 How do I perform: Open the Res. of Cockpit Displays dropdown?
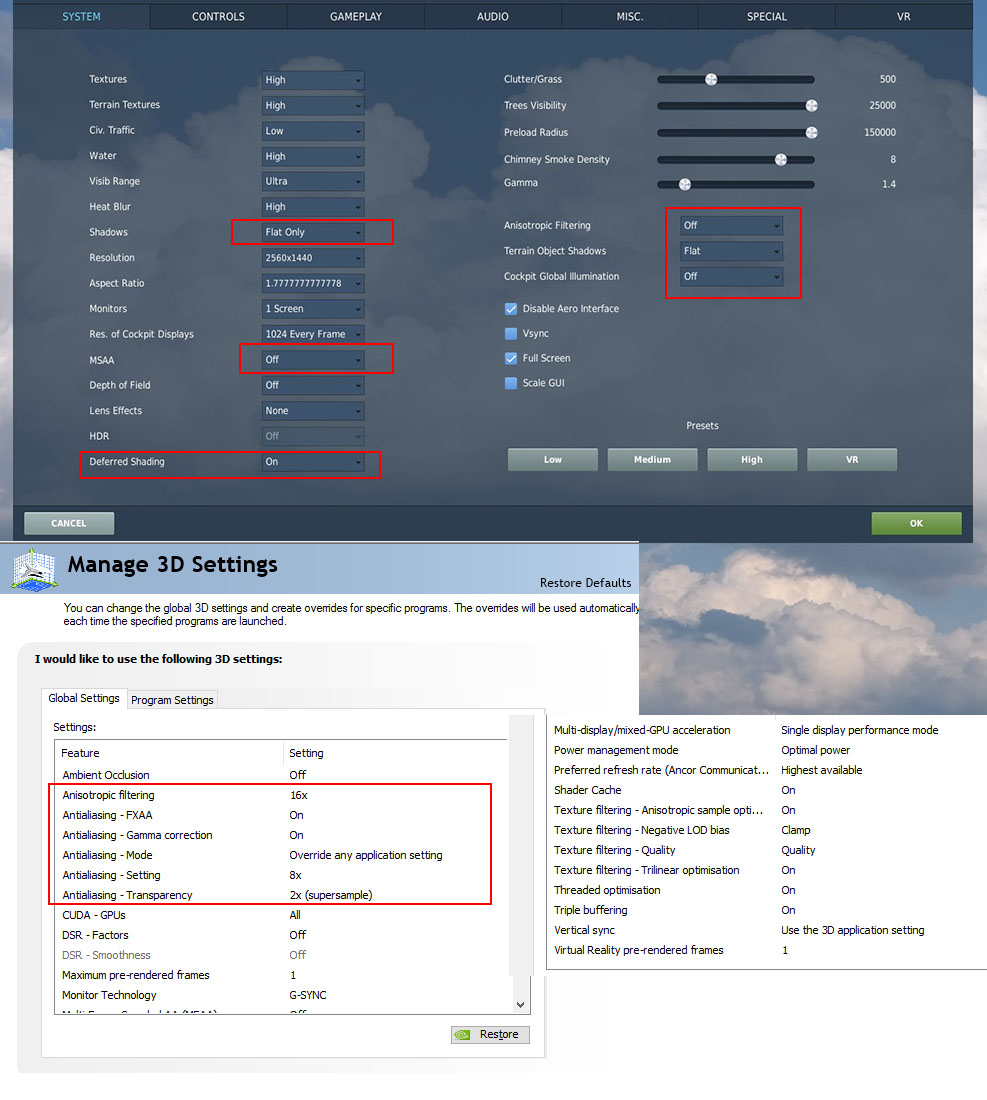pos(313,334)
